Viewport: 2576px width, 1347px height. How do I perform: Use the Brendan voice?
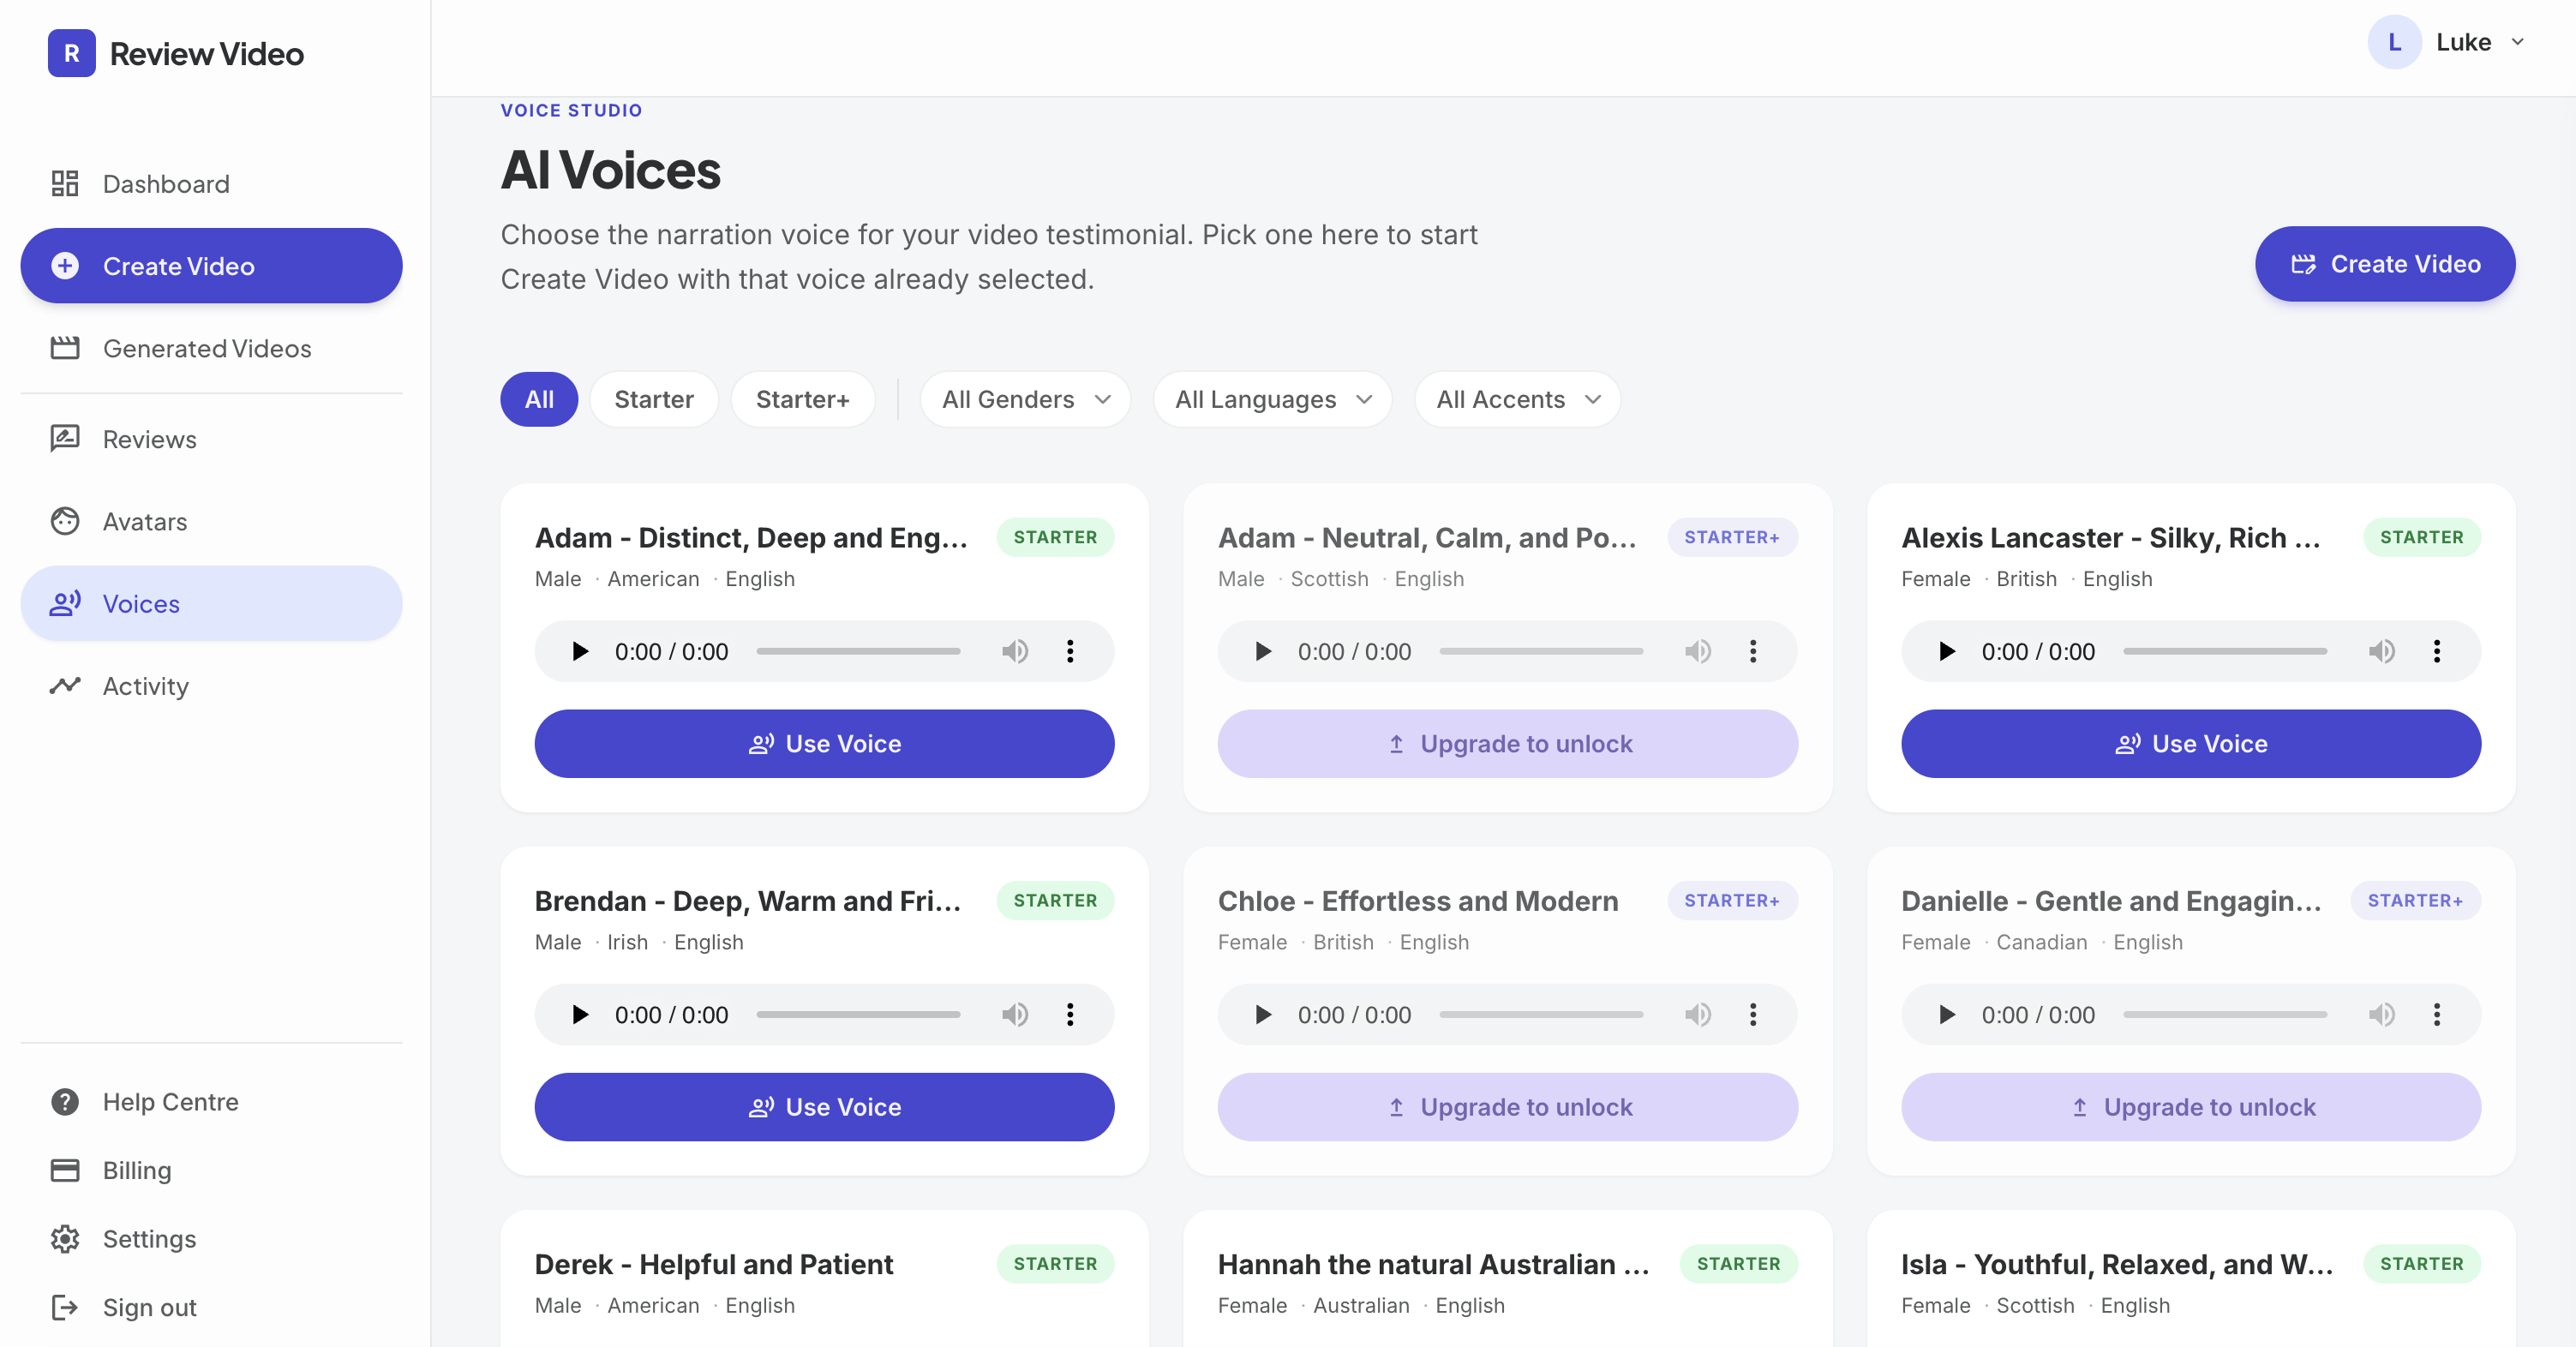click(824, 1107)
